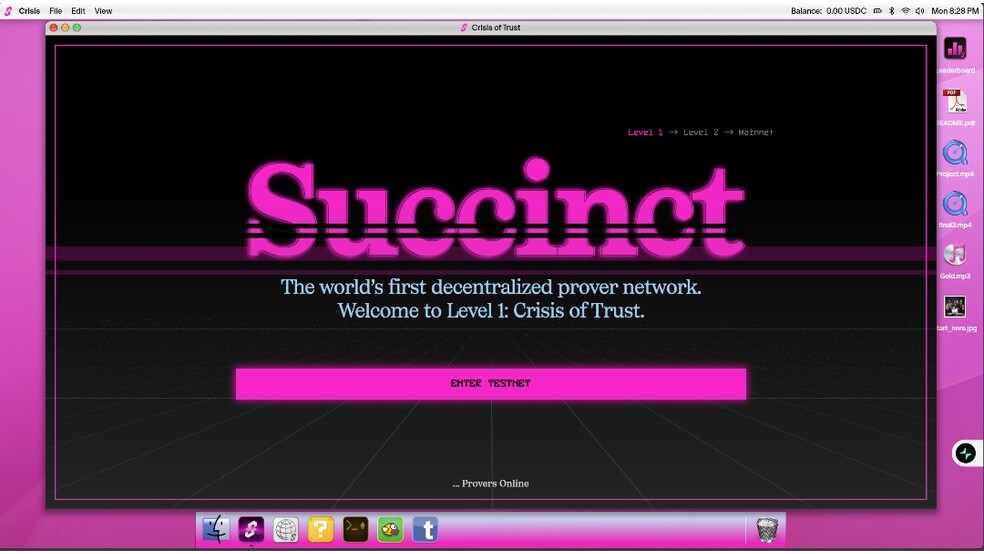Zoom the Crisis of Trust window
984x554 pixels.
pos(77,28)
